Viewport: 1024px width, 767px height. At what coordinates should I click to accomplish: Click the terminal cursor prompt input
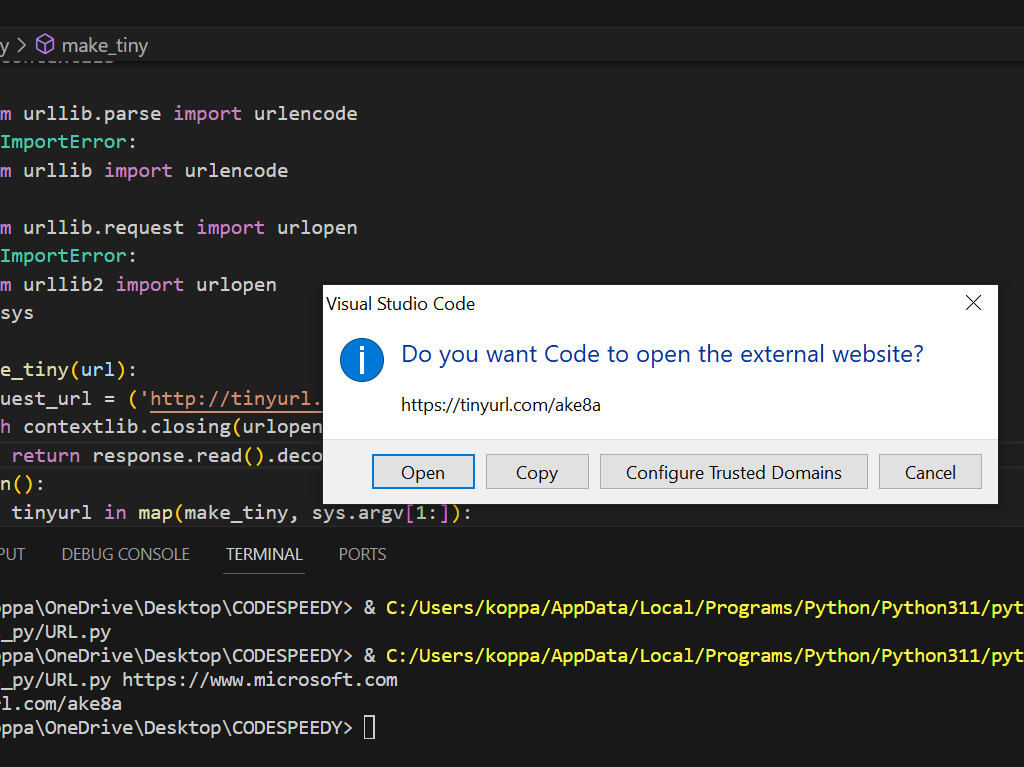click(x=369, y=727)
